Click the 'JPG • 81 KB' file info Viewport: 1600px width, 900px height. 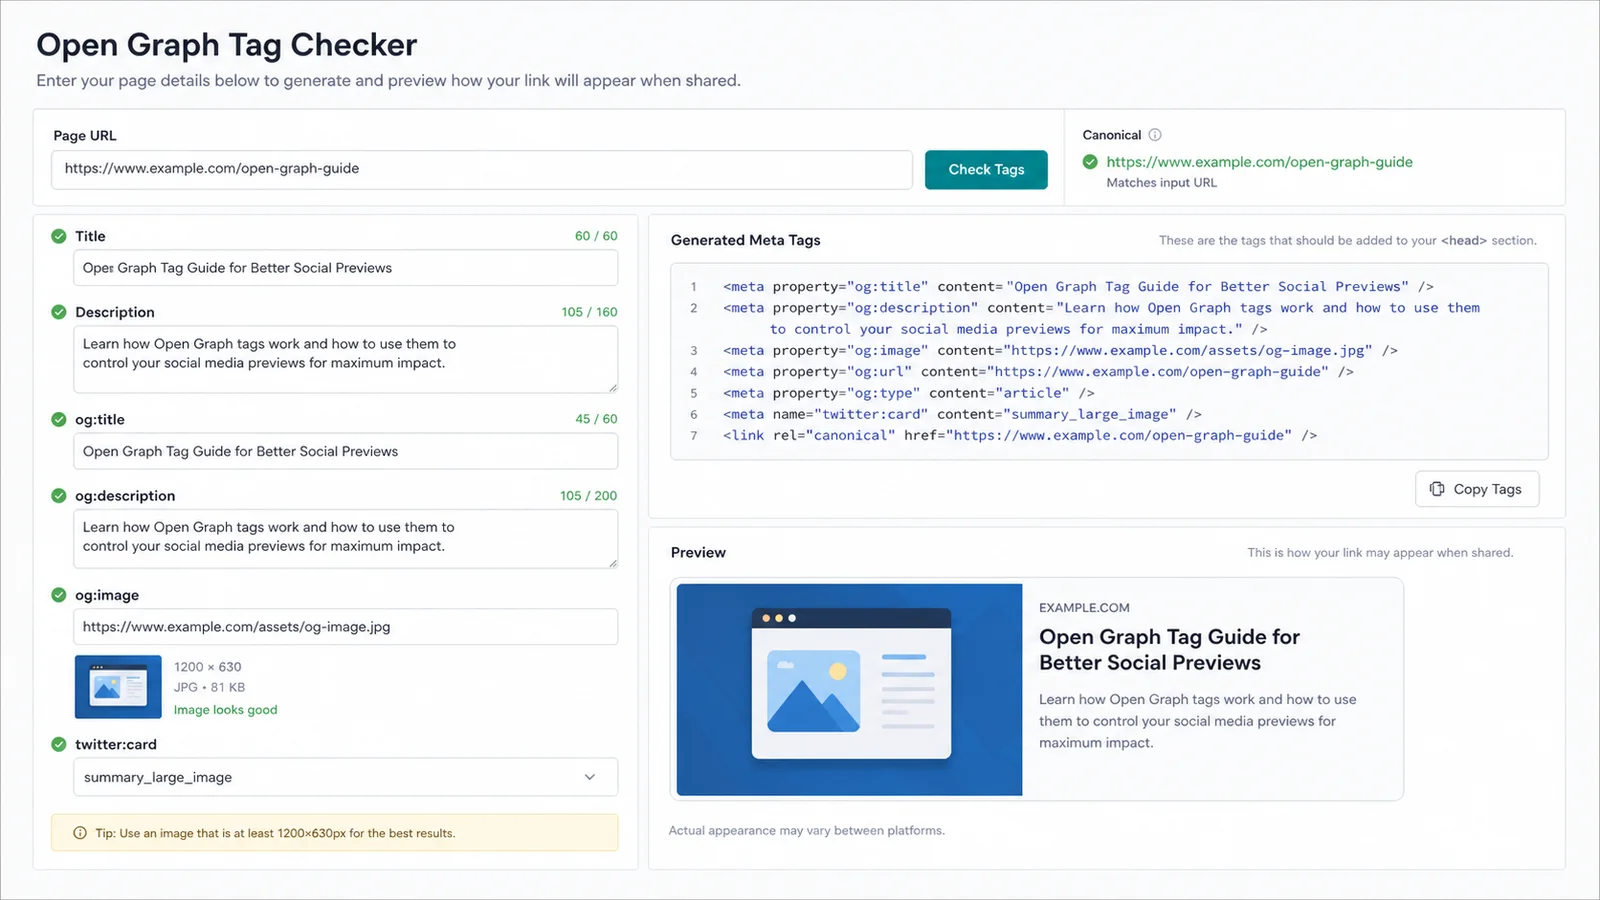(x=209, y=688)
